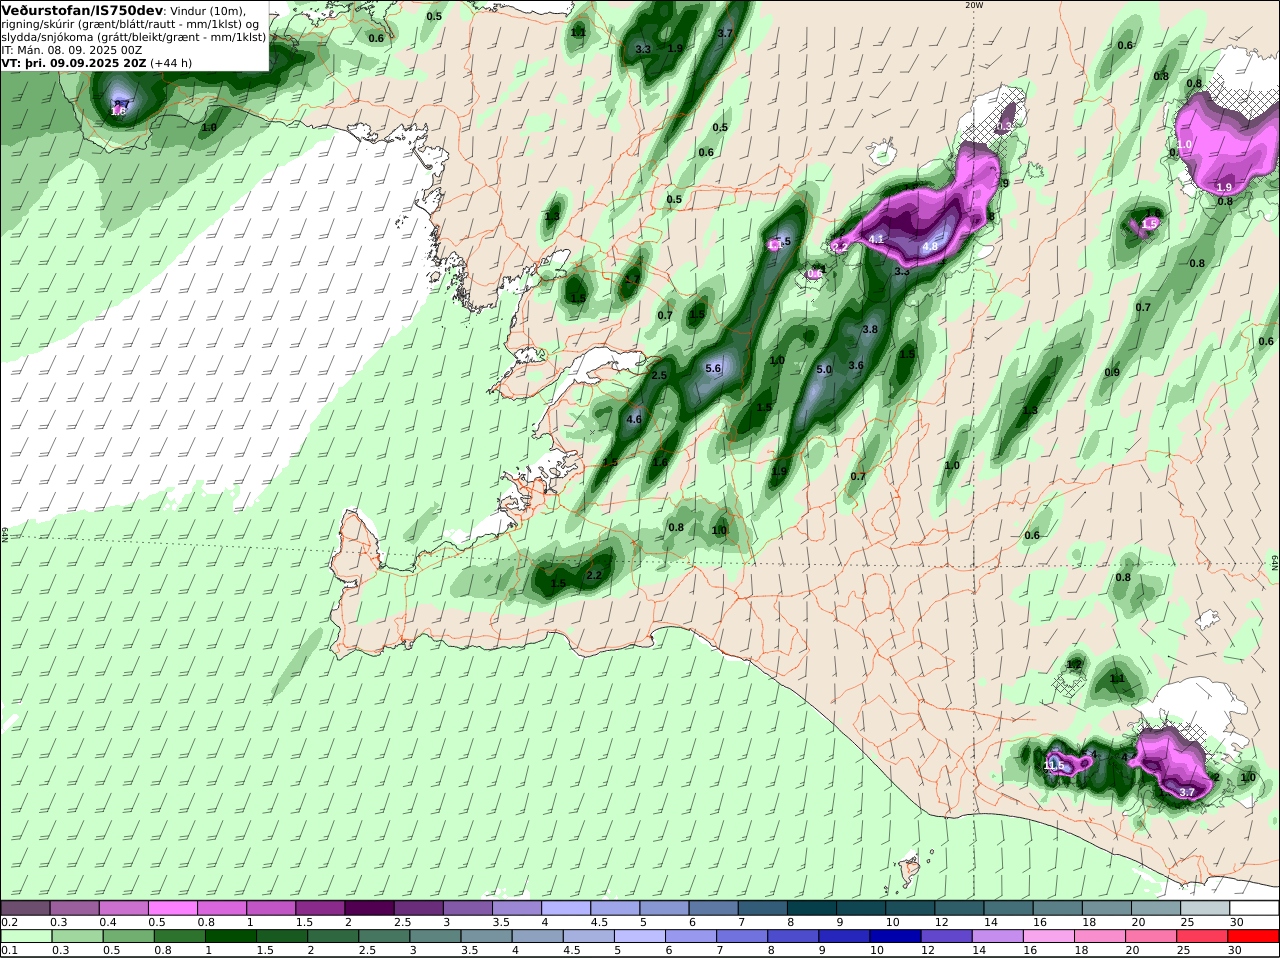The width and height of the screenshot is (1280, 958).
Task: Select the light blue rain swatch between 5 and 6
Action: [x=640, y=937]
